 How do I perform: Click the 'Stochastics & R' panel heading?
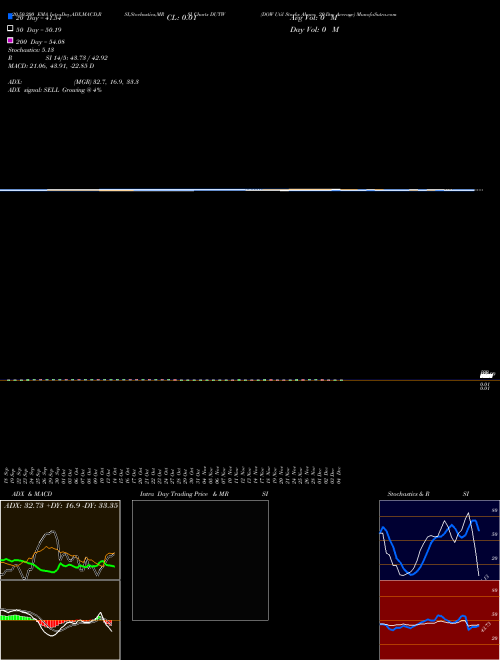coord(408,494)
